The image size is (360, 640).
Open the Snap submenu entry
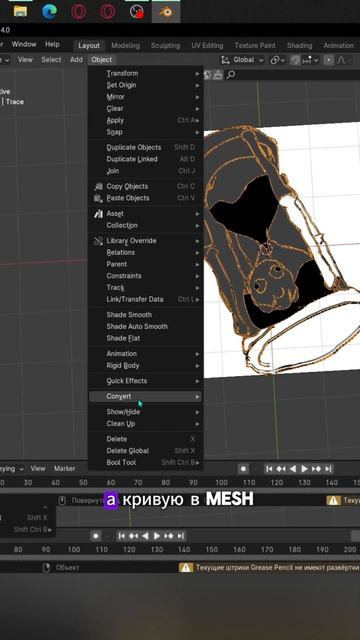point(145,132)
